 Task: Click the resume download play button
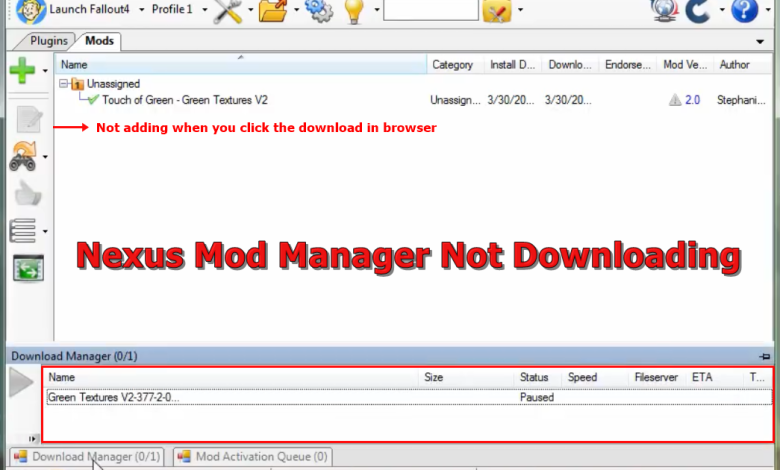pyautogui.click(x=21, y=382)
